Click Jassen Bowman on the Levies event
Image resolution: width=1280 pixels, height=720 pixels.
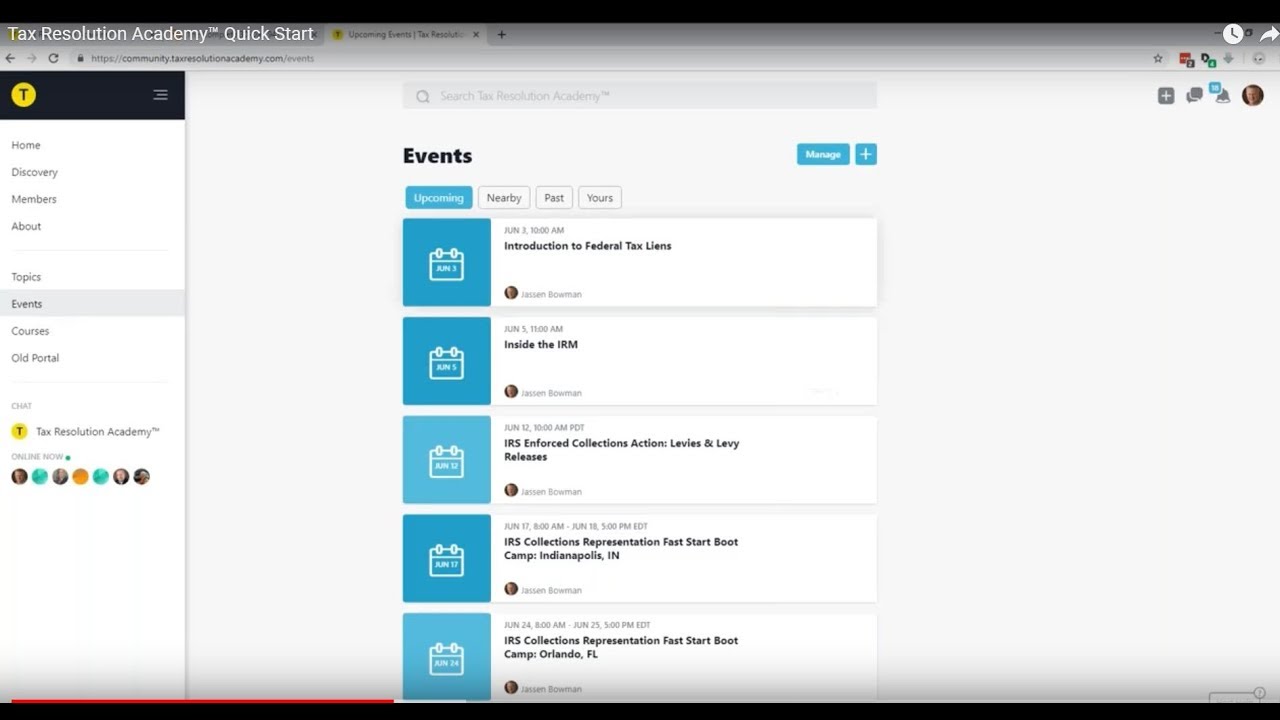[x=551, y=492]
